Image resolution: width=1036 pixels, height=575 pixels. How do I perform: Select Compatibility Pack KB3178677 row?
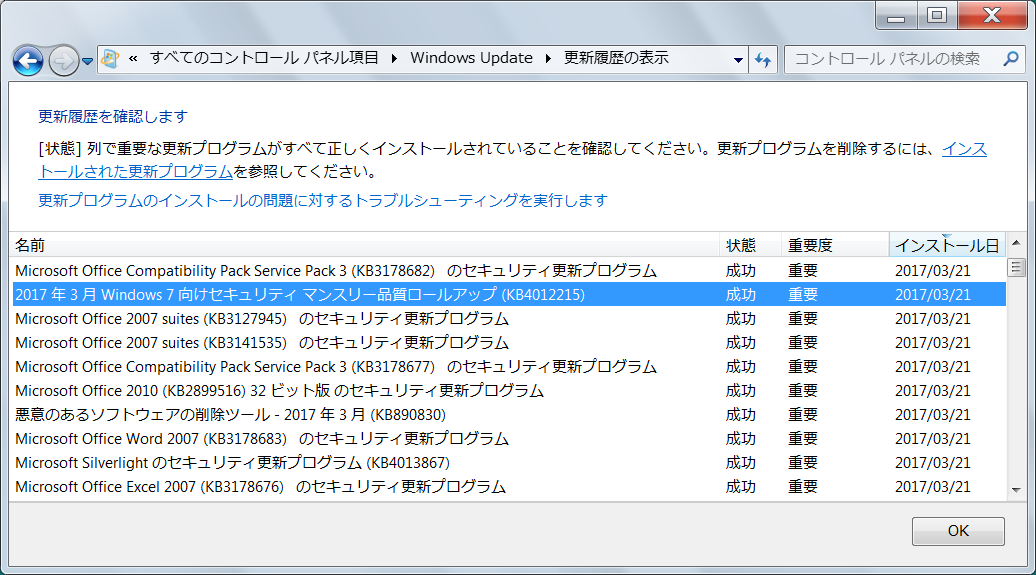509,367
